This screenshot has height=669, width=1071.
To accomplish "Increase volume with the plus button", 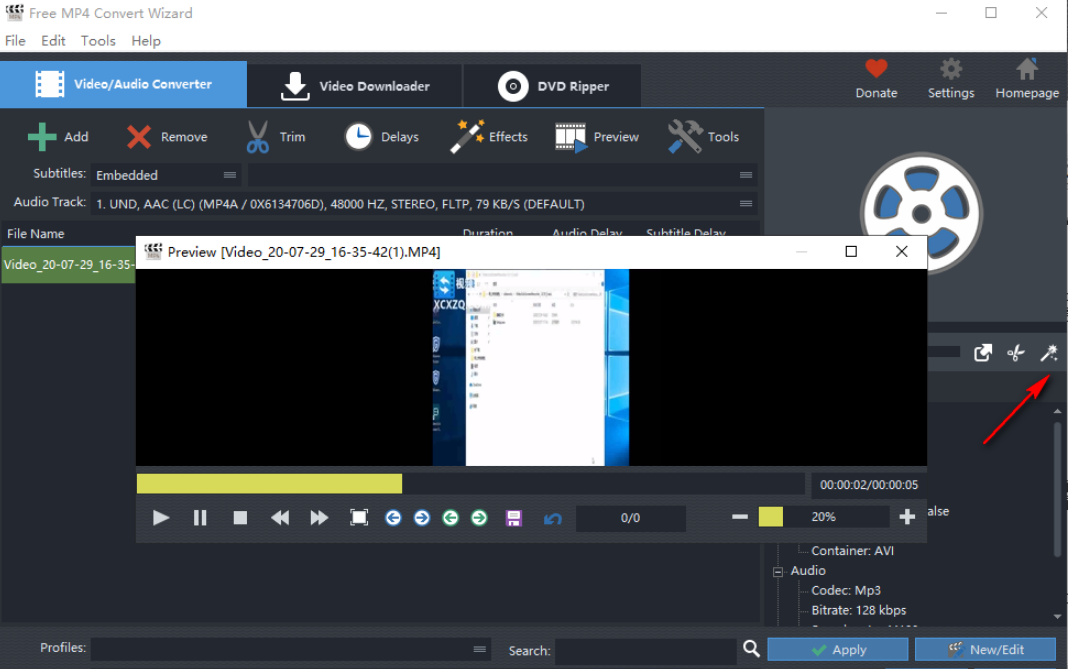I will coord(907,517).
